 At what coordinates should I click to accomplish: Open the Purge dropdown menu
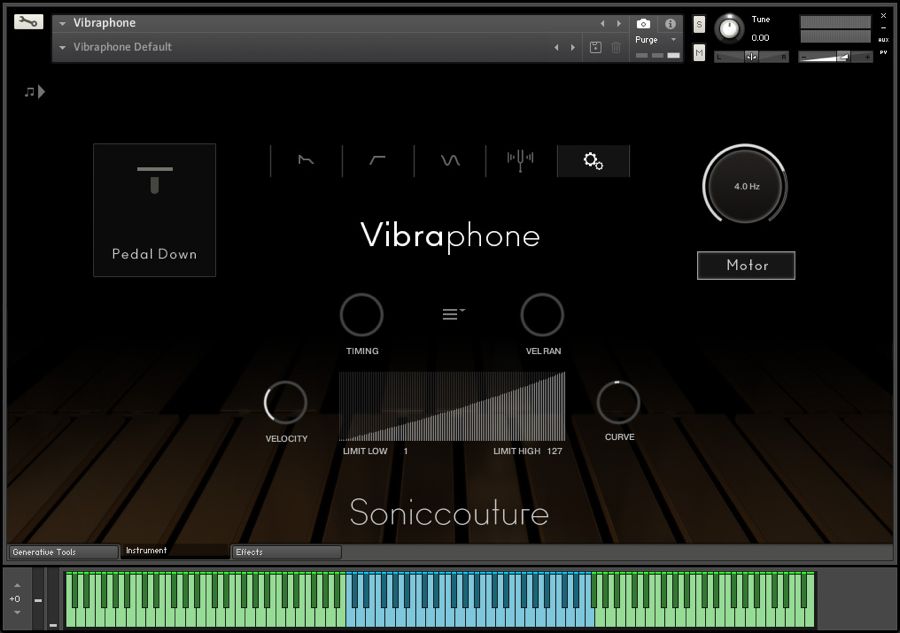pos(655,40)
